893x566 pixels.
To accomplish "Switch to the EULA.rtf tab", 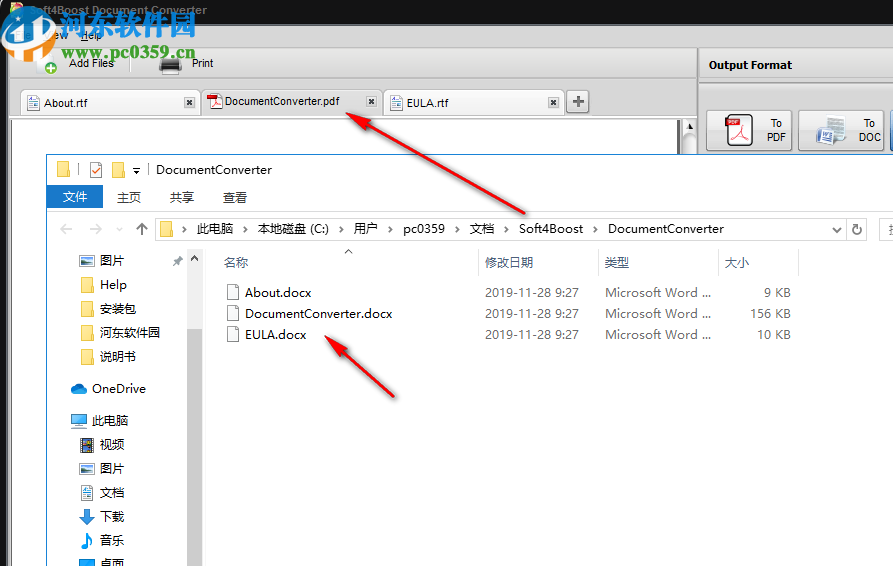I will [x=474, y=102].
